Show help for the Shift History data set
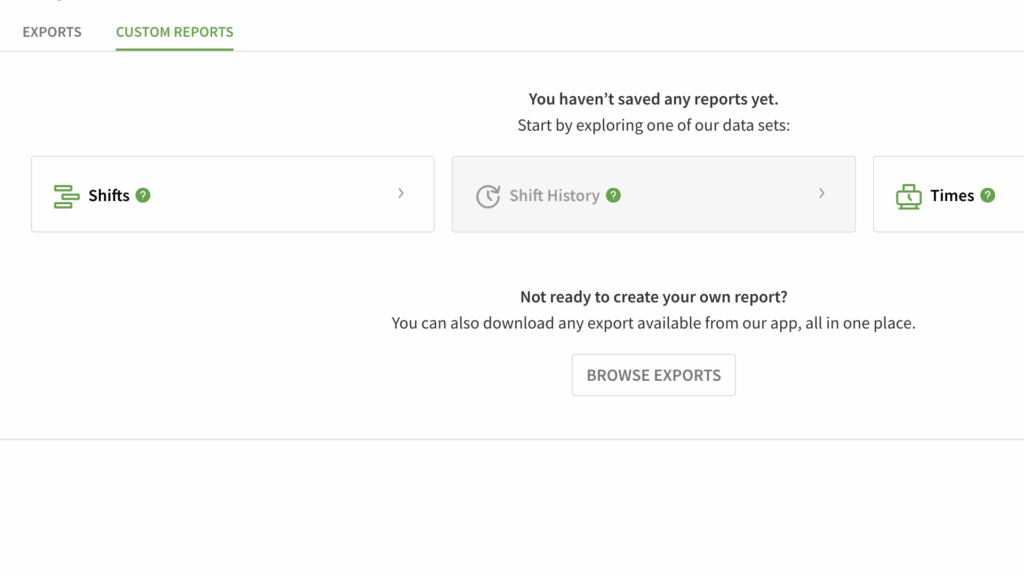Viewport: 1024px width, 576px height. pyautogui.click(x=613, y=195)
